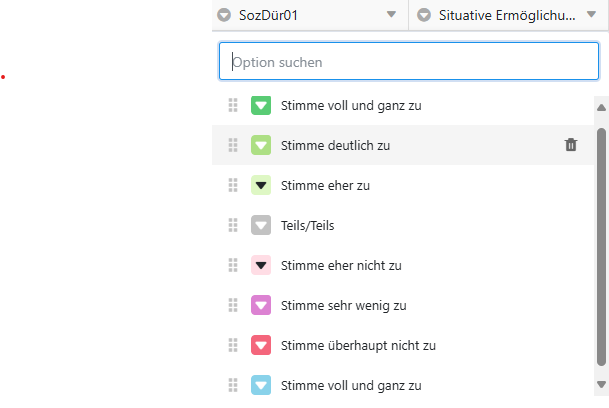Click the scrollbar down arrow in options list
The image size is (609, 408).
coord(601,384)
